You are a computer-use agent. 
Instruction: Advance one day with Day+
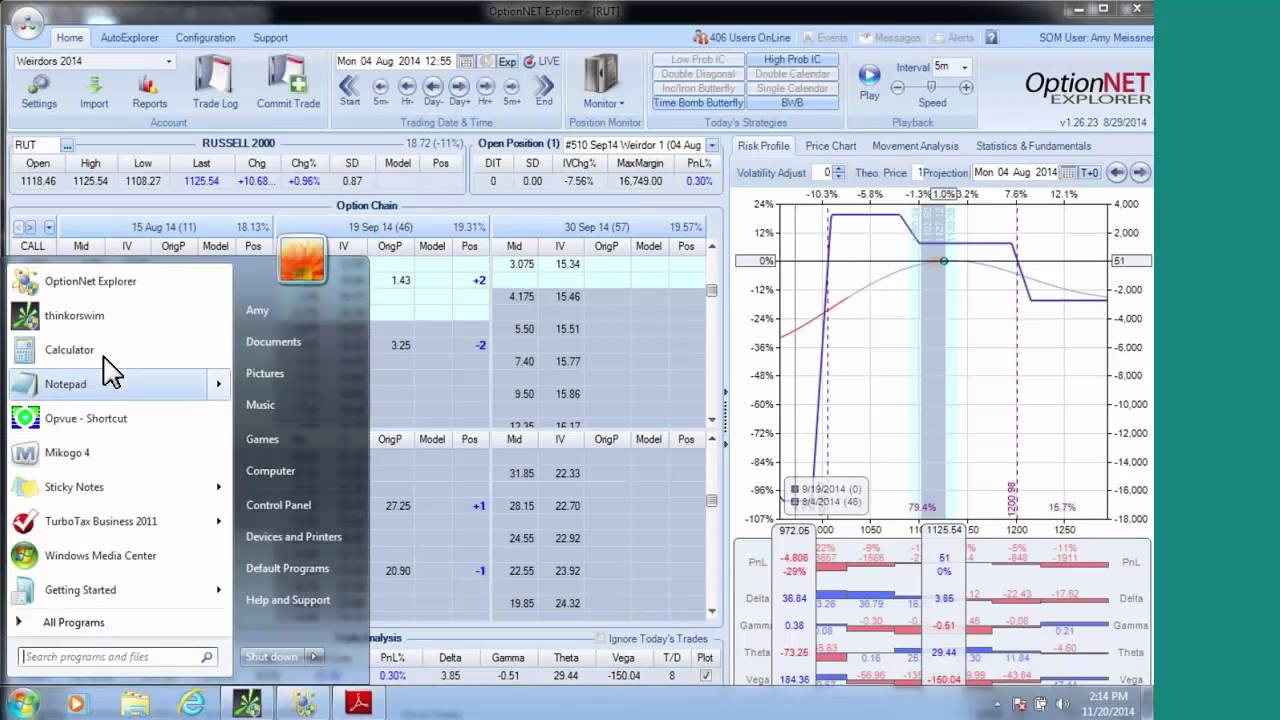pos(459,90)
